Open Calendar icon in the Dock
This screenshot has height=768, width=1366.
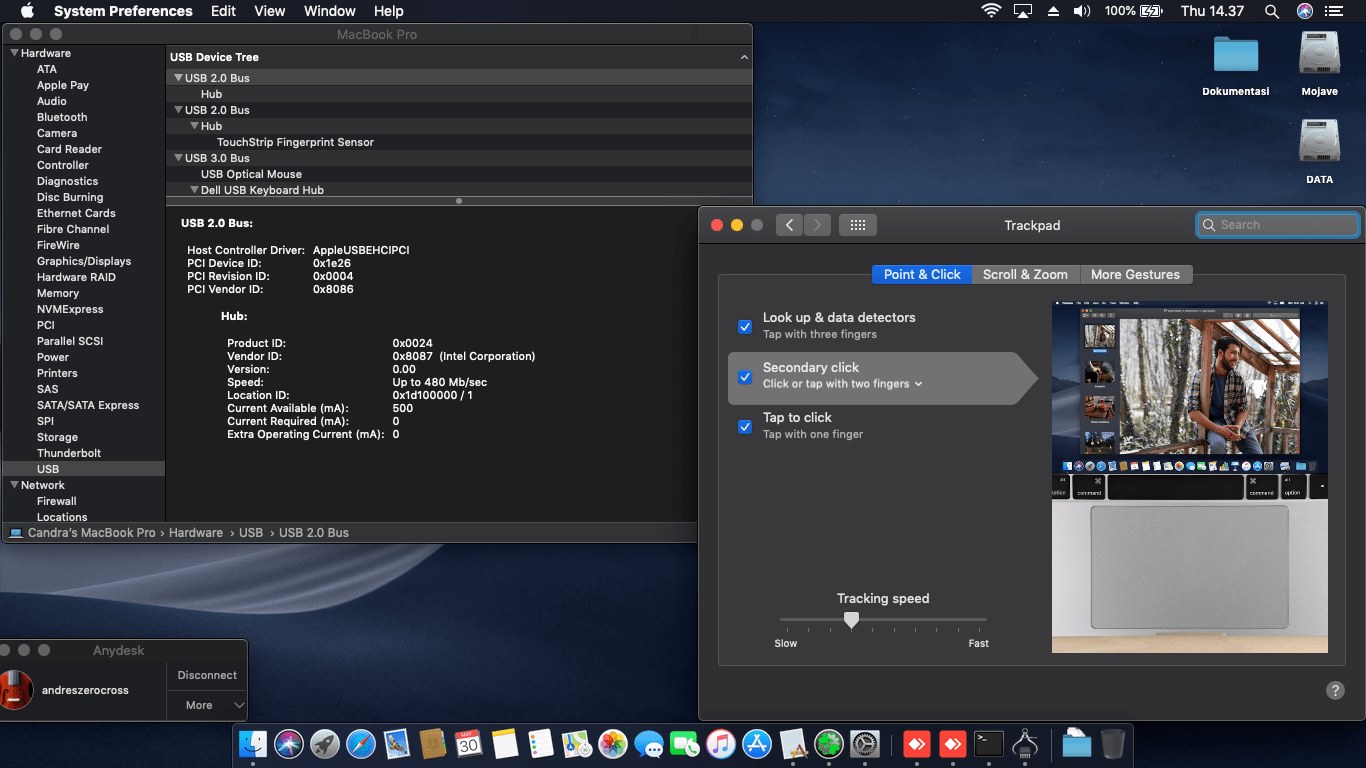point(468,743)
